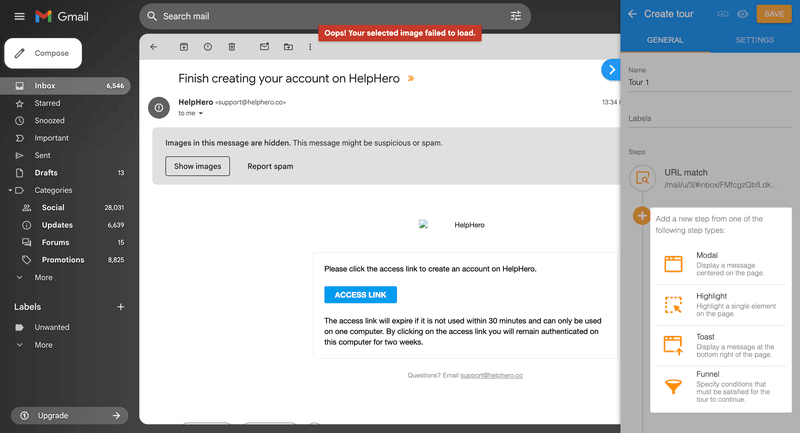800x433 pixels.
Task: Expand the More item below Promotions
Action: [43, 277]
